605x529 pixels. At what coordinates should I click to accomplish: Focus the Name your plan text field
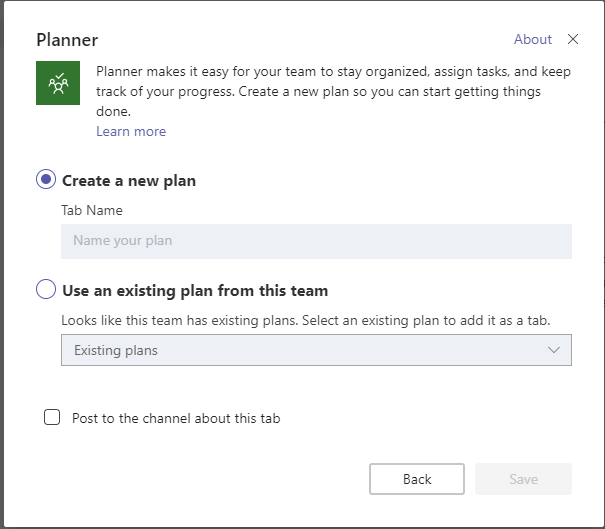(x=316, y=241)
